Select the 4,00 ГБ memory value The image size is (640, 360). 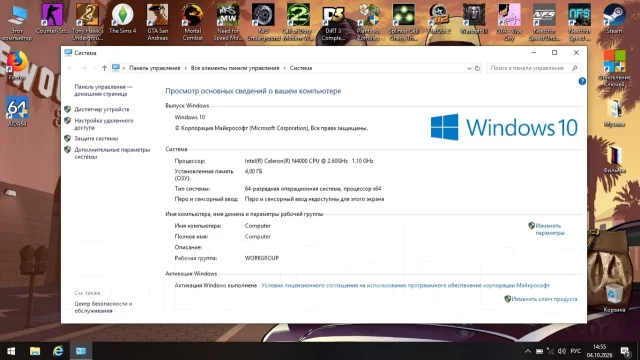pyautogui.click(x=253, y=171)
